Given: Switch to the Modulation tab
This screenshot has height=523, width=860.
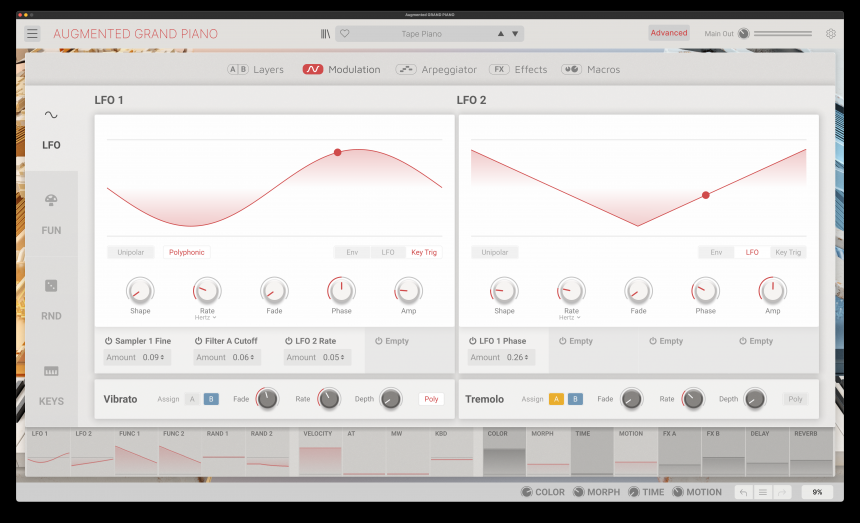Looking at the screenshot, I should 341,70.
